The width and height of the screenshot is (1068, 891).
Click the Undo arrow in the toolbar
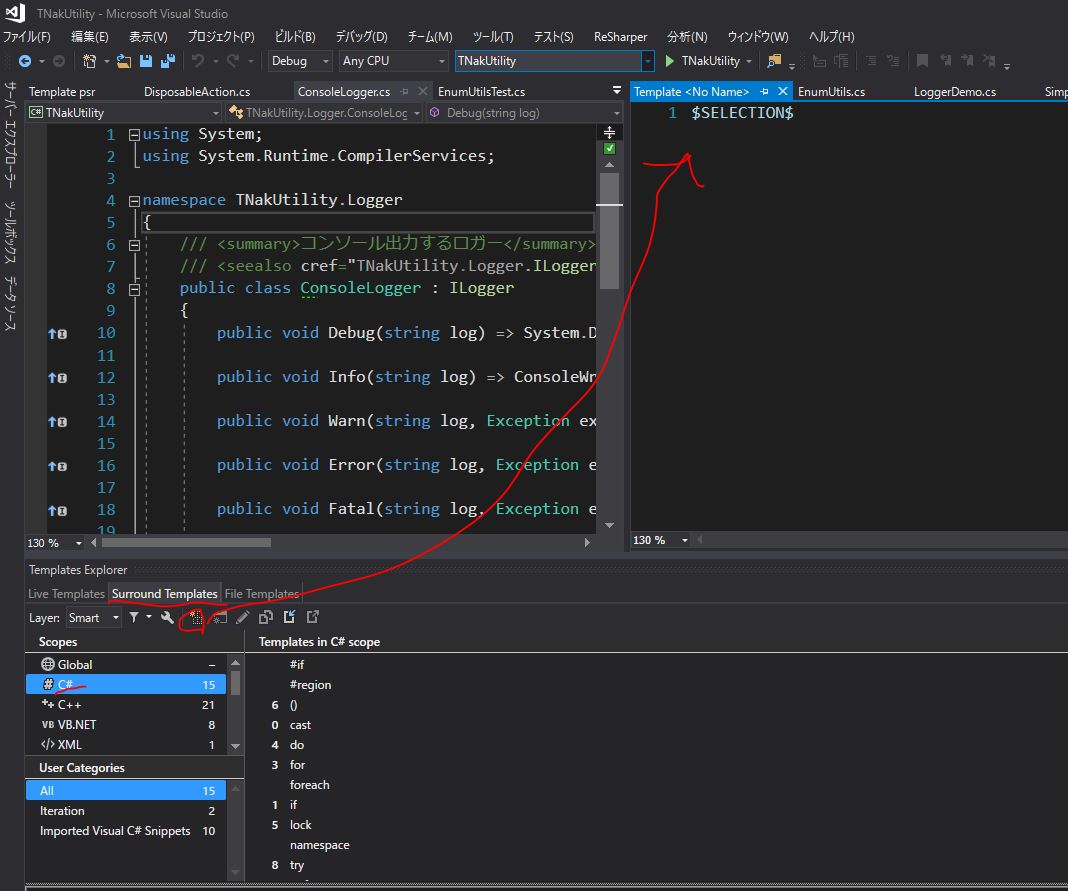point(198,61)
